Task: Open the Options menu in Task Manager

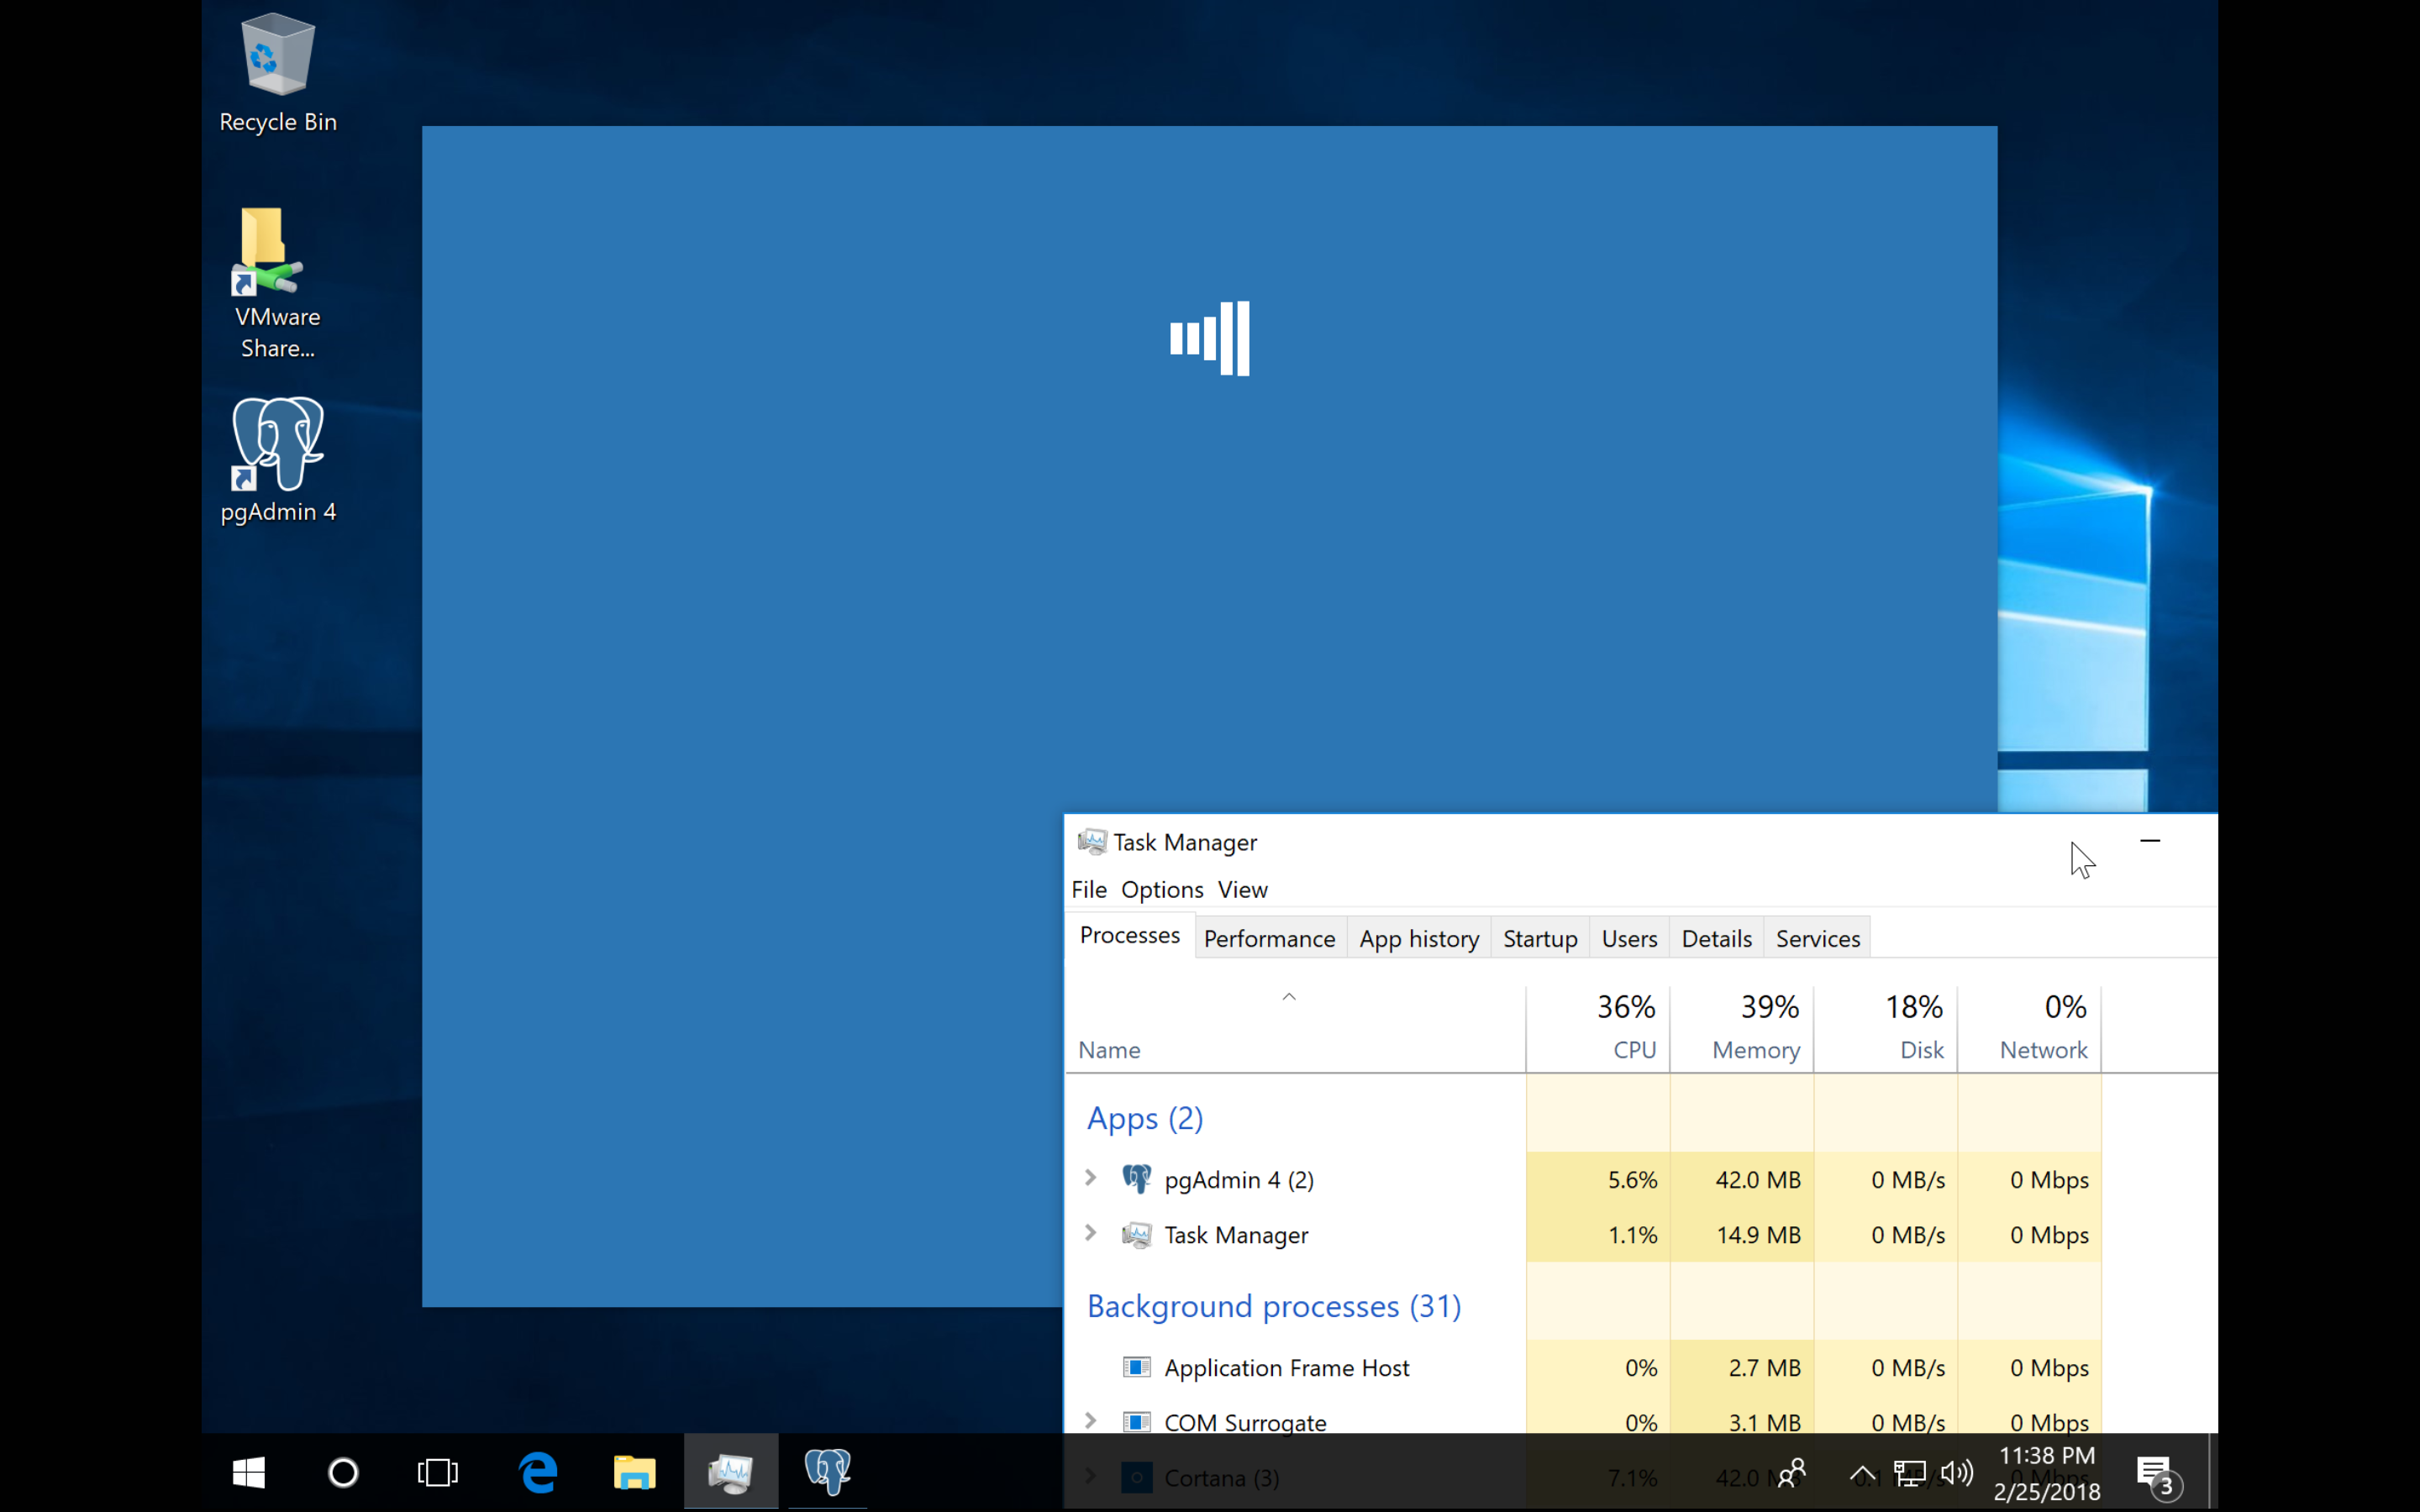Action: pos(1161,889)
